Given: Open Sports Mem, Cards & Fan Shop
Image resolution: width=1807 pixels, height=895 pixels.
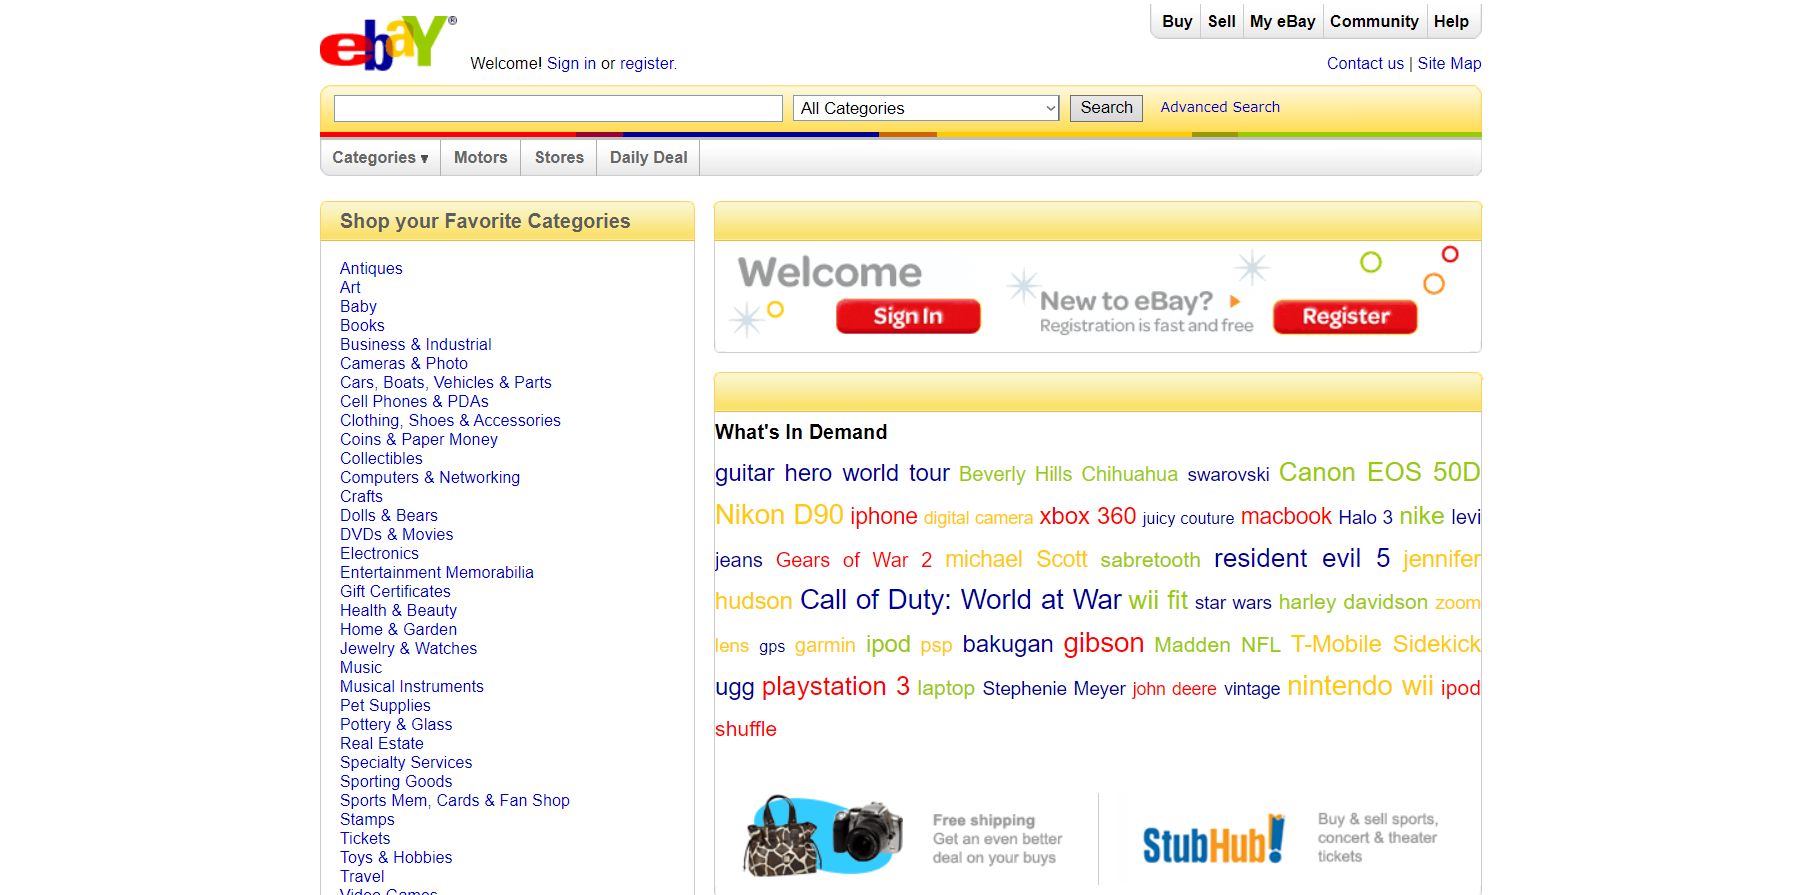Looking at the screenshot, I should pyautogui.click(x=455, y=800).
